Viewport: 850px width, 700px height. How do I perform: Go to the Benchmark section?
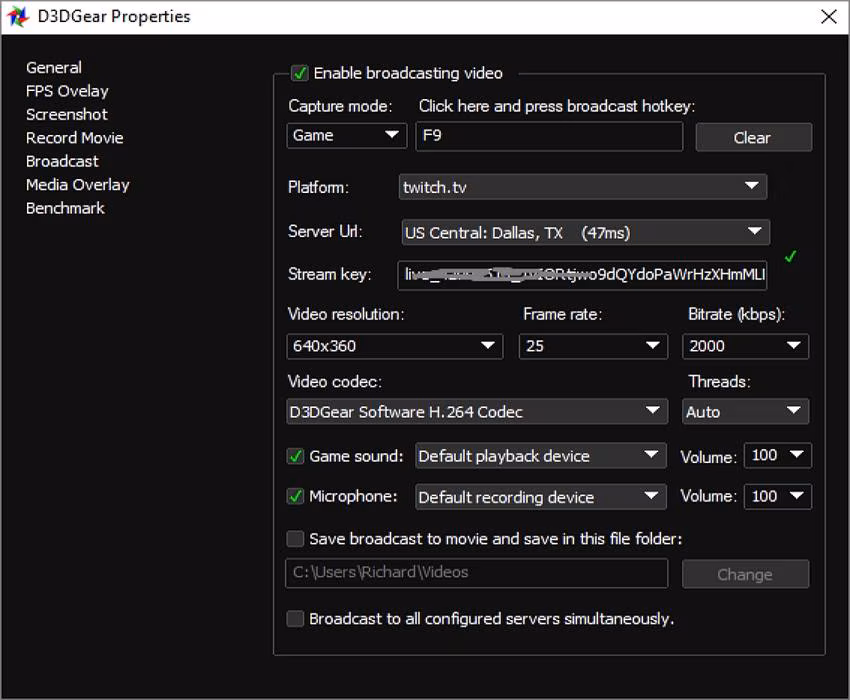[x=65, y=208]
